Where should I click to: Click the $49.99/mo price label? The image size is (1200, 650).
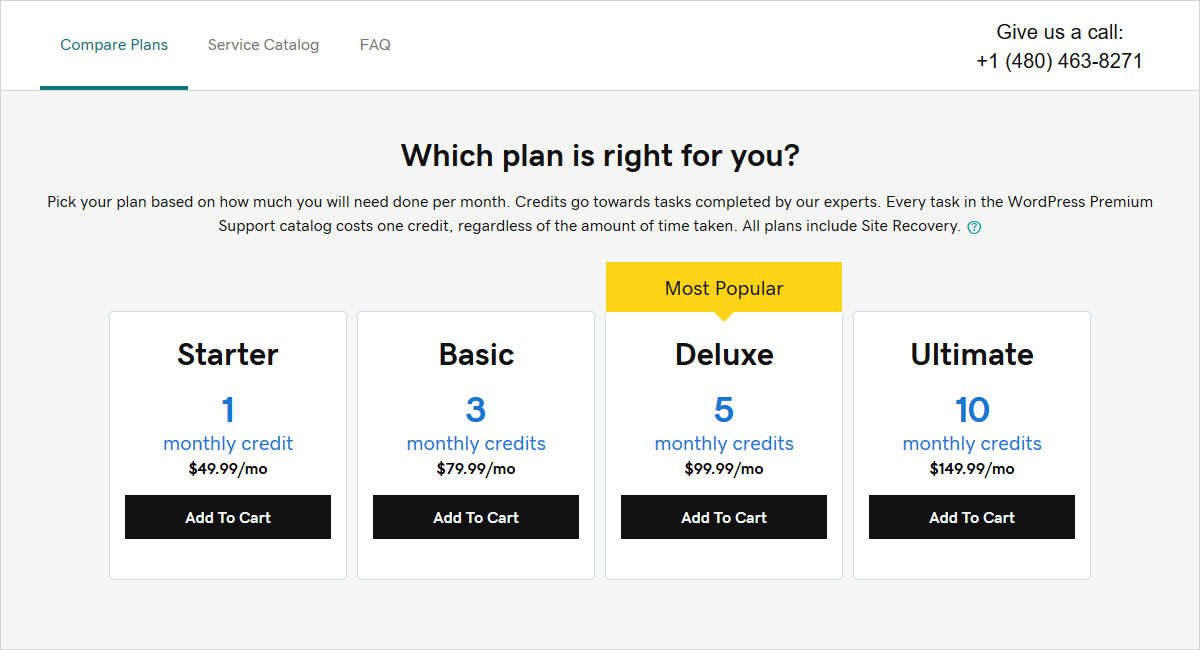[228, 468]
